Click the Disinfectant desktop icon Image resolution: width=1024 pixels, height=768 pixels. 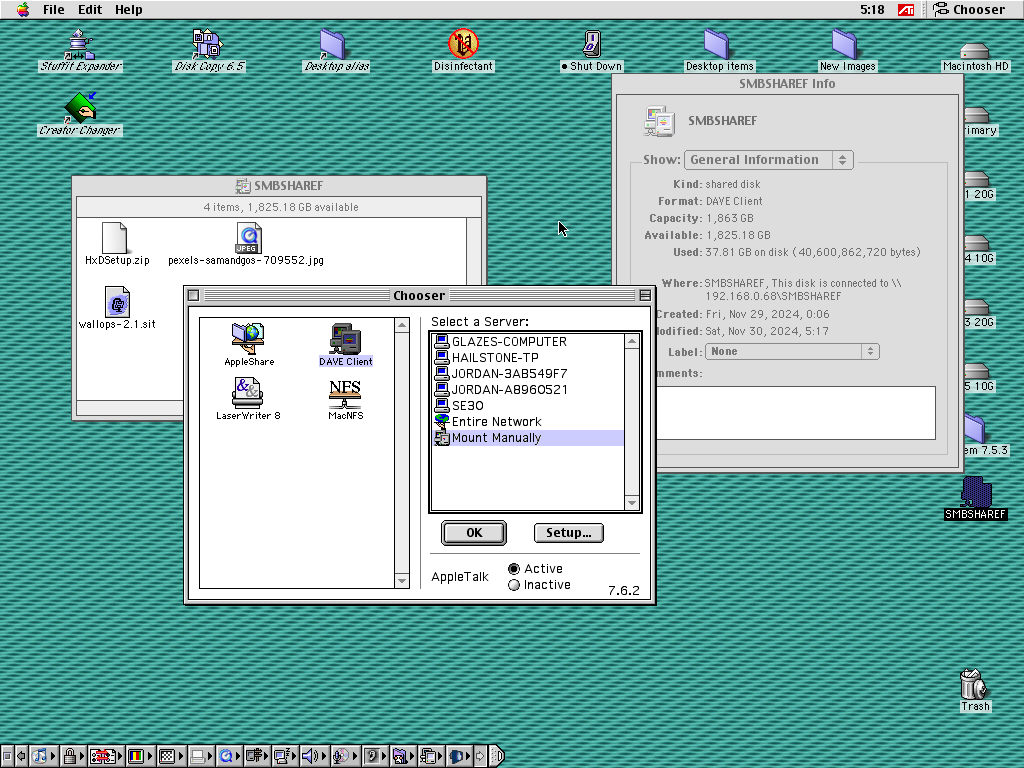463,50
